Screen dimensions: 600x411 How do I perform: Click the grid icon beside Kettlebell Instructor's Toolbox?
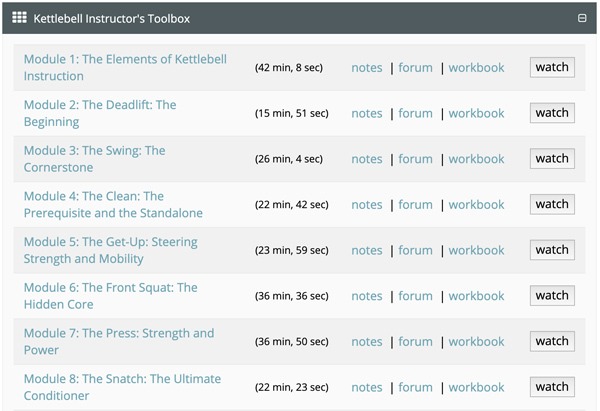pyautogui.click(x=19, y=18)
